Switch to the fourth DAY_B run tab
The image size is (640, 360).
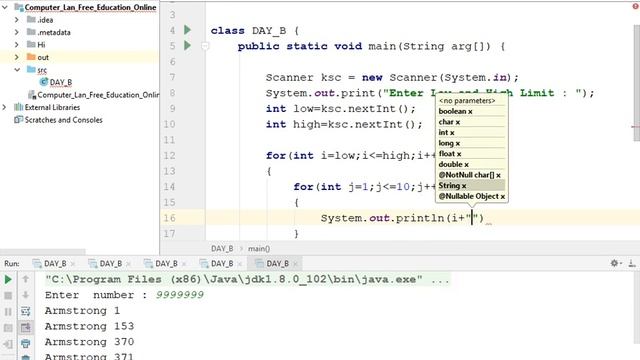point(222,264)
